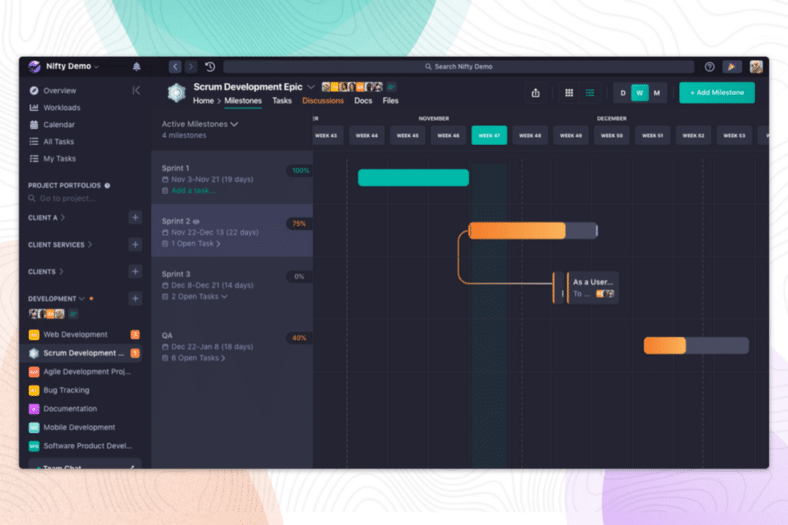The image size is (788, 525).
Task: Open Agile Development Proj project
Action: click(87, 372)
